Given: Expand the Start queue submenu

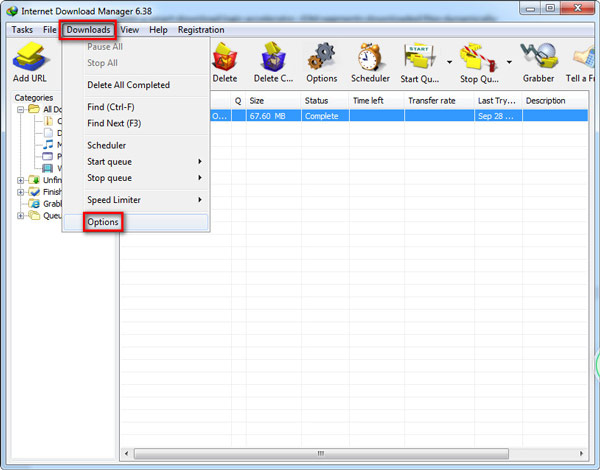Looking at the screenshot, I should pos(200,162).
